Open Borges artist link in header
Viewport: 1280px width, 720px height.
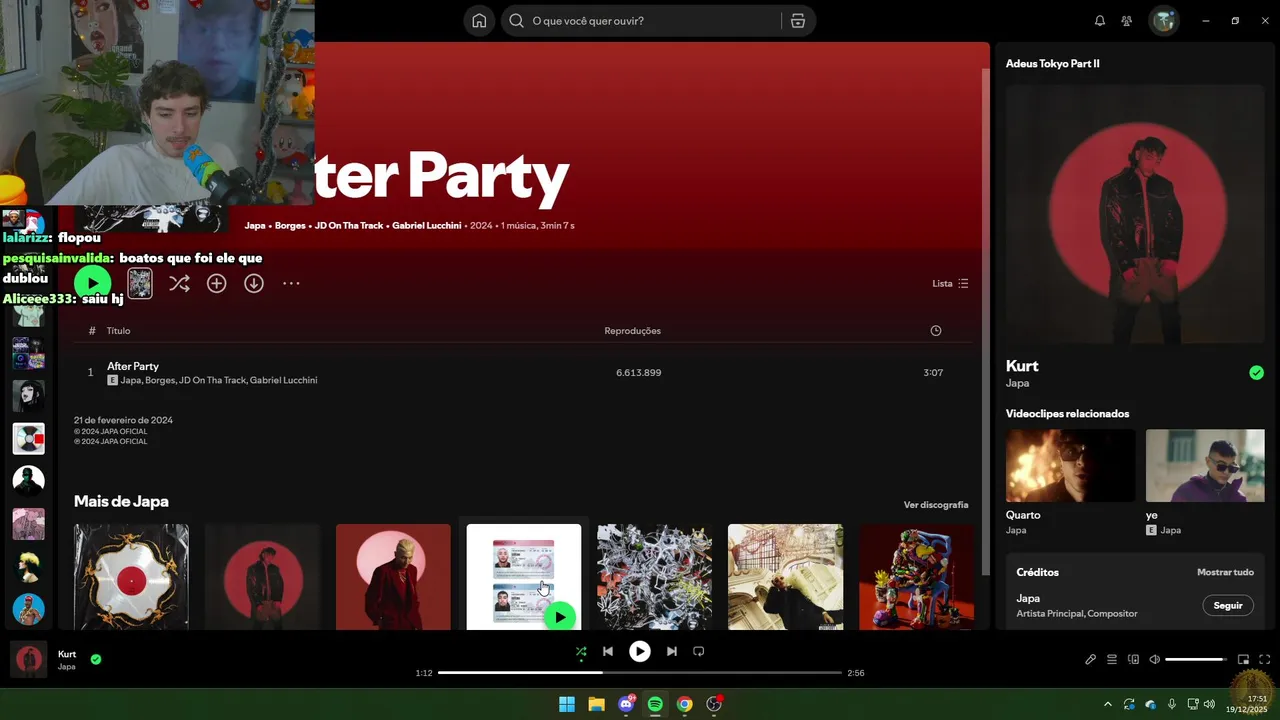tap(290, 226)
